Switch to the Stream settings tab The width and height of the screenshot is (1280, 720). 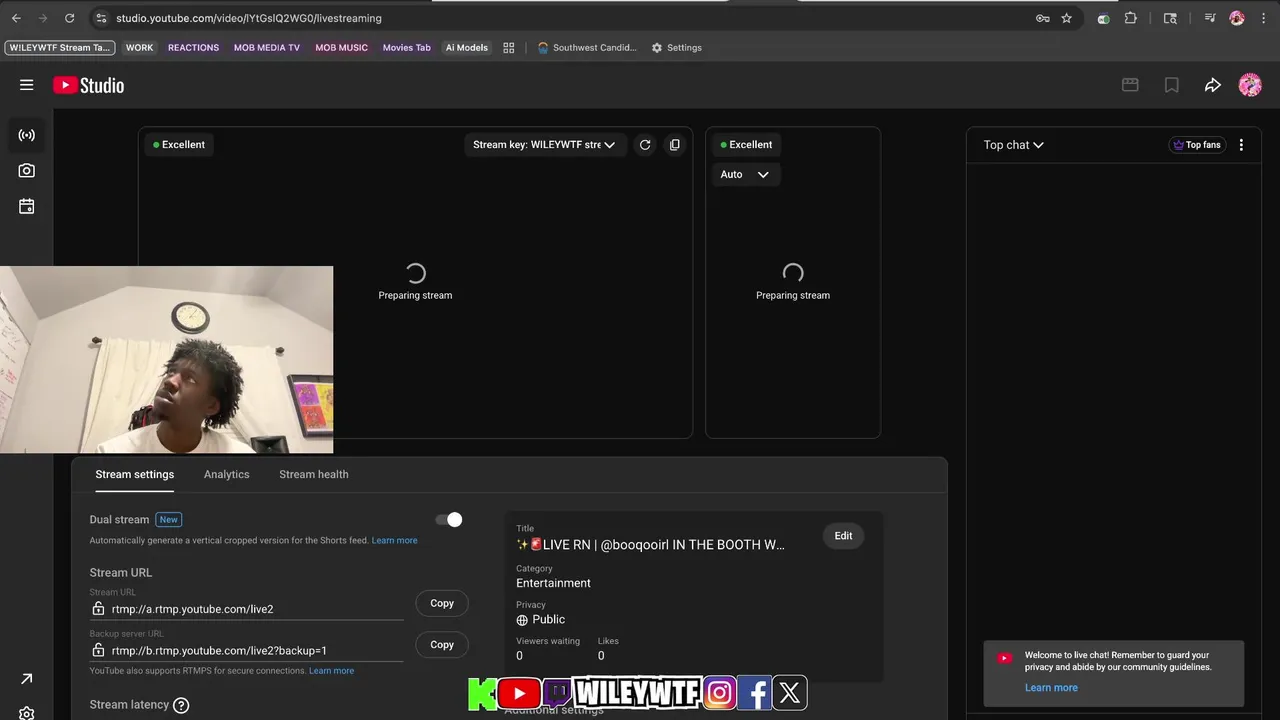(x=135, y=474)
